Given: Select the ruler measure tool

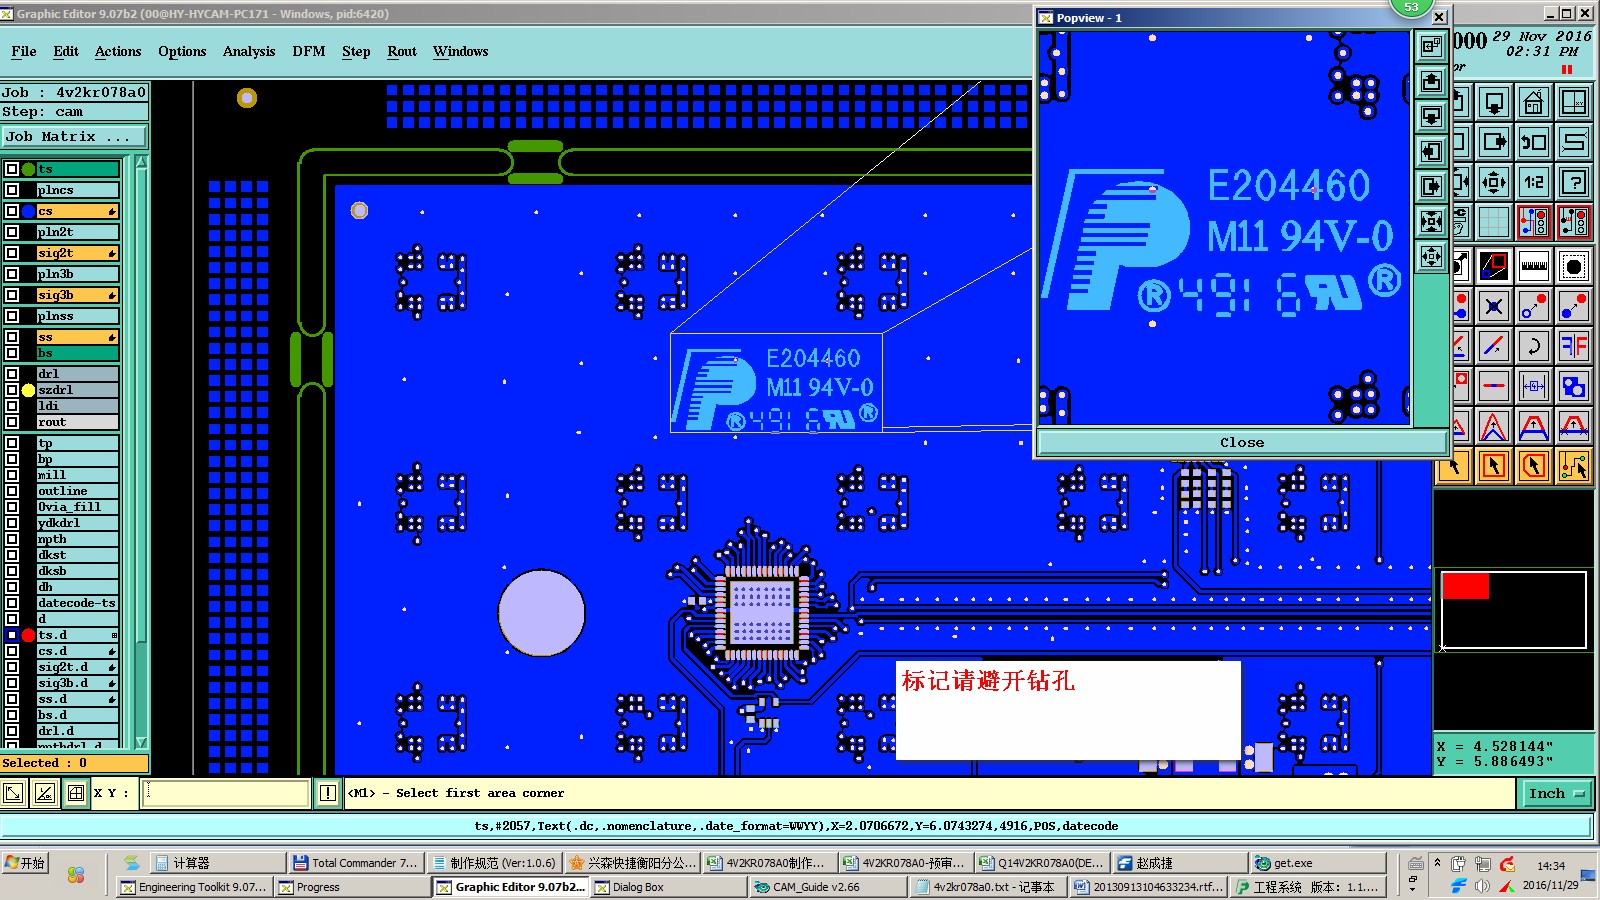Looking at the screenshot, I should 1533,266.
